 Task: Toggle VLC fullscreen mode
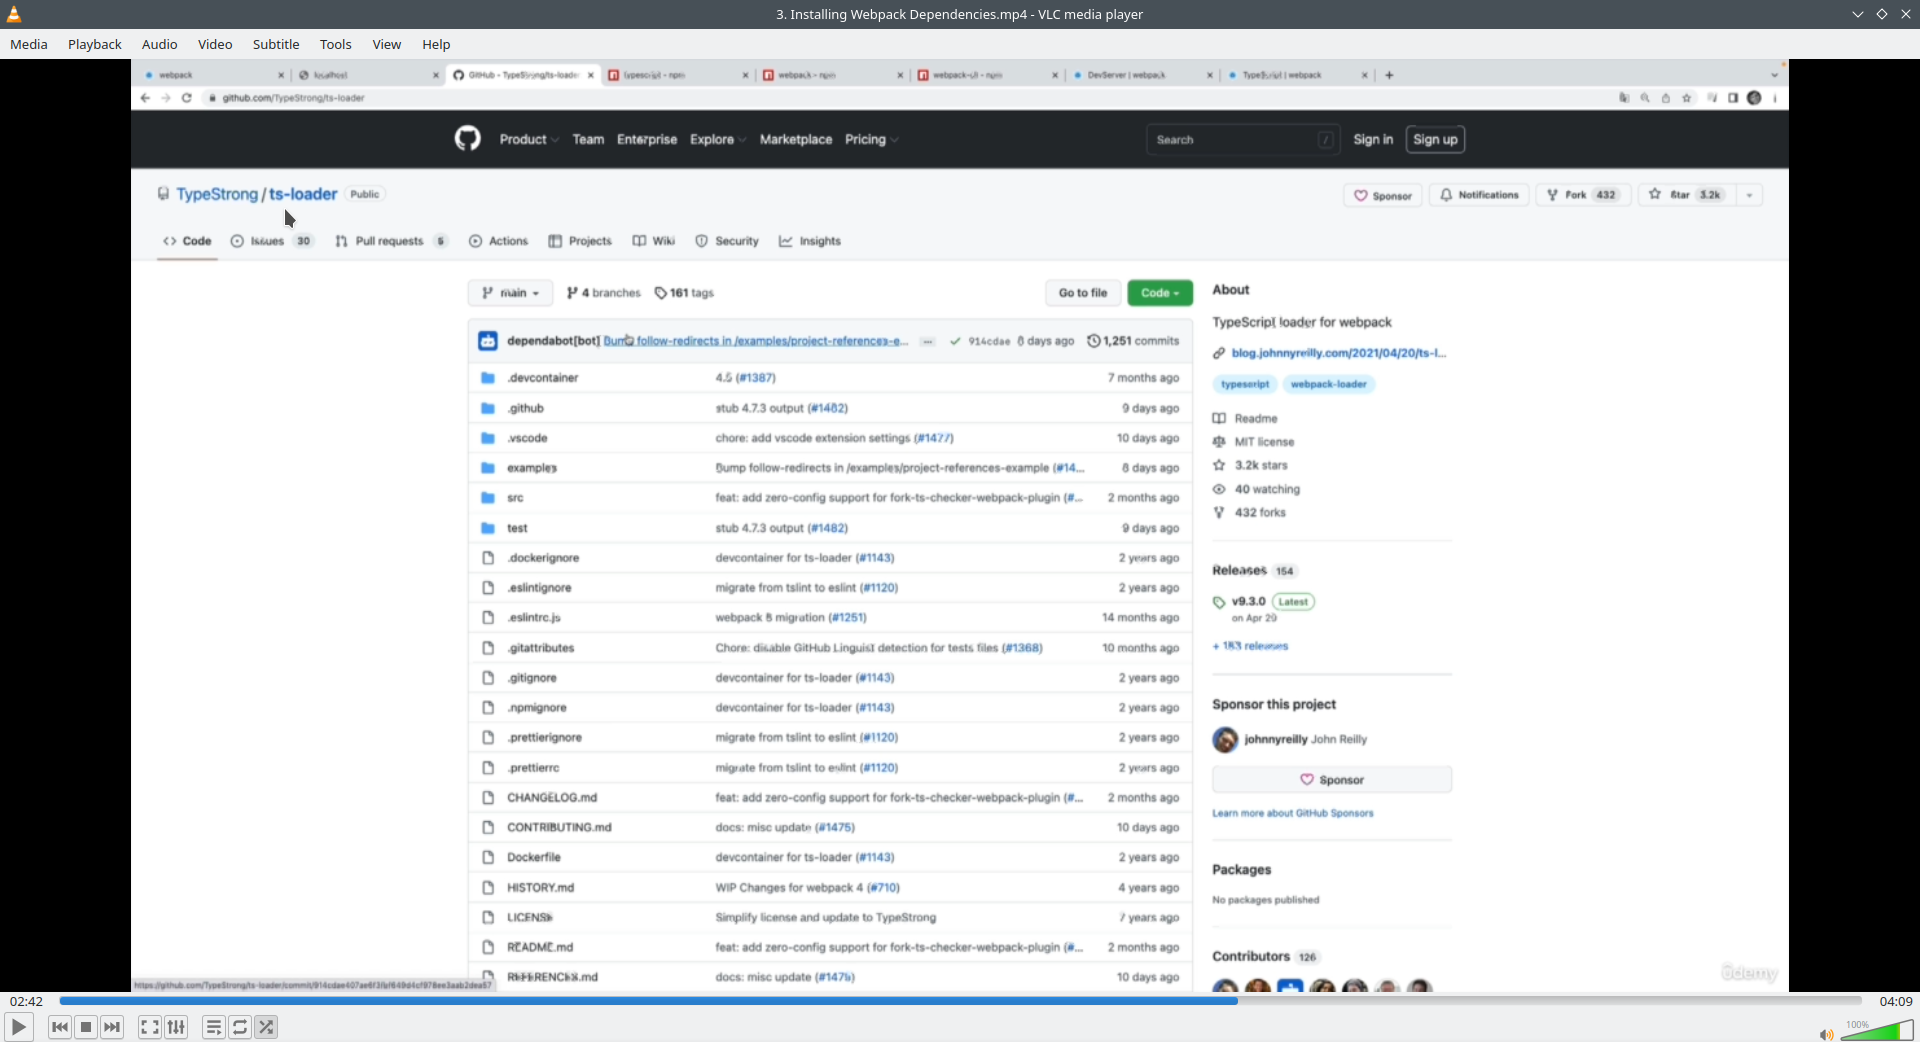149,1027
